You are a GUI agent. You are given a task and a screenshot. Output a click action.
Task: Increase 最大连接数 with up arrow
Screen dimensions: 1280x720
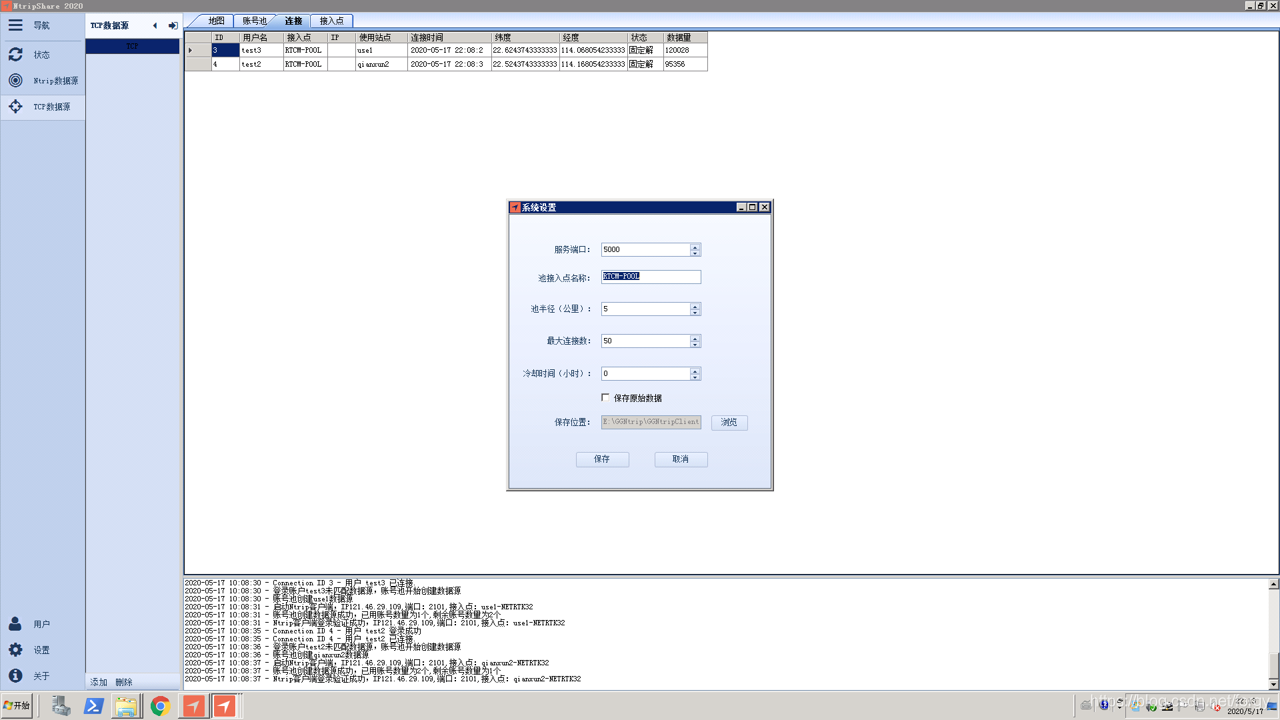[x=695, y=338]
